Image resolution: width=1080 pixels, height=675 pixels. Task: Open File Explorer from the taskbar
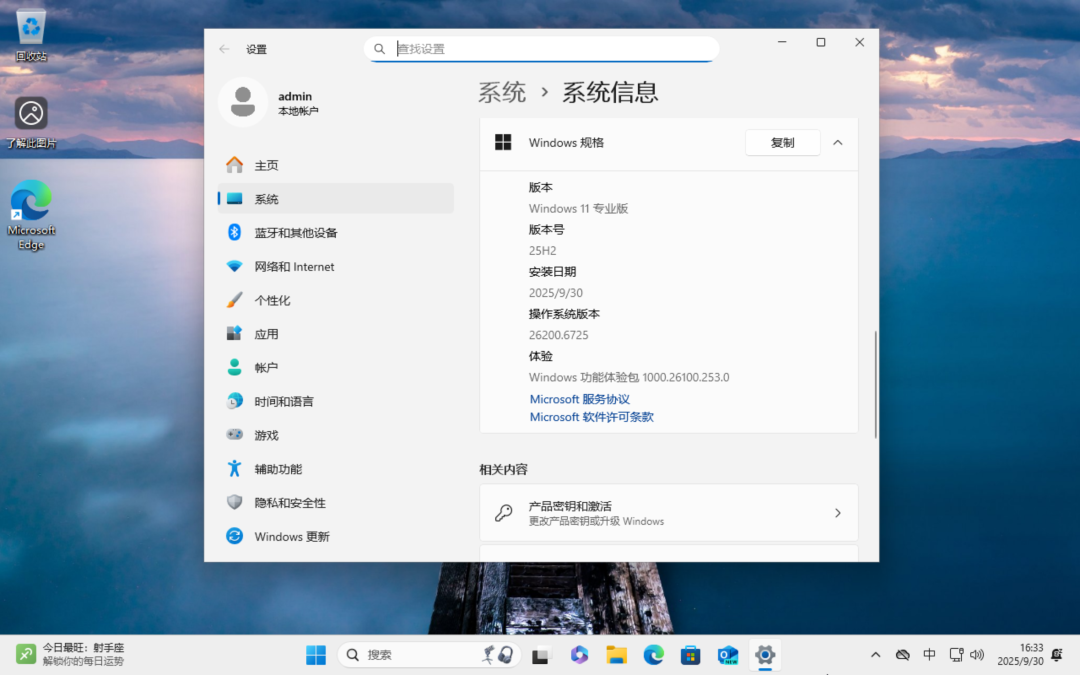click(x=617, y=655)
